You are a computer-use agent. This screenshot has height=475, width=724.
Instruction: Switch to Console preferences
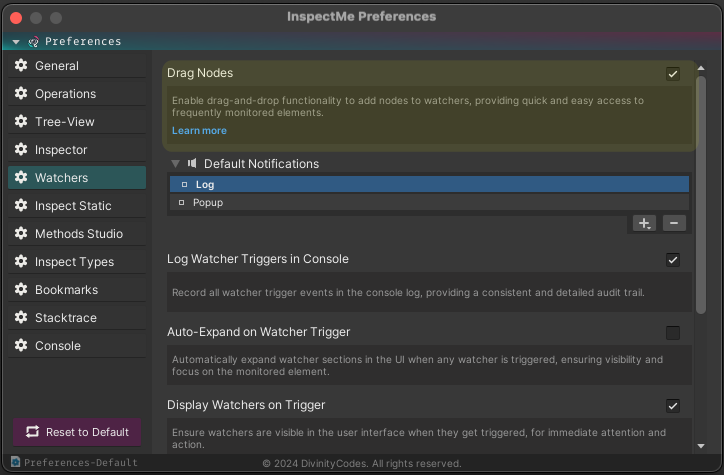[x=77, y=346]
